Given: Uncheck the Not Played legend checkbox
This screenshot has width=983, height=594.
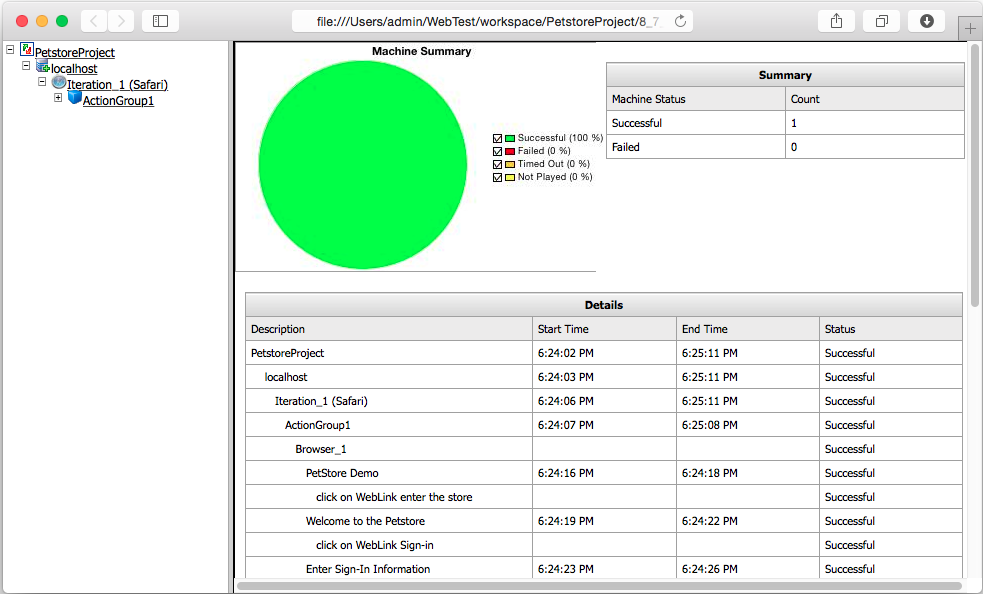Looking at the screenshot, I should (497, 178).
